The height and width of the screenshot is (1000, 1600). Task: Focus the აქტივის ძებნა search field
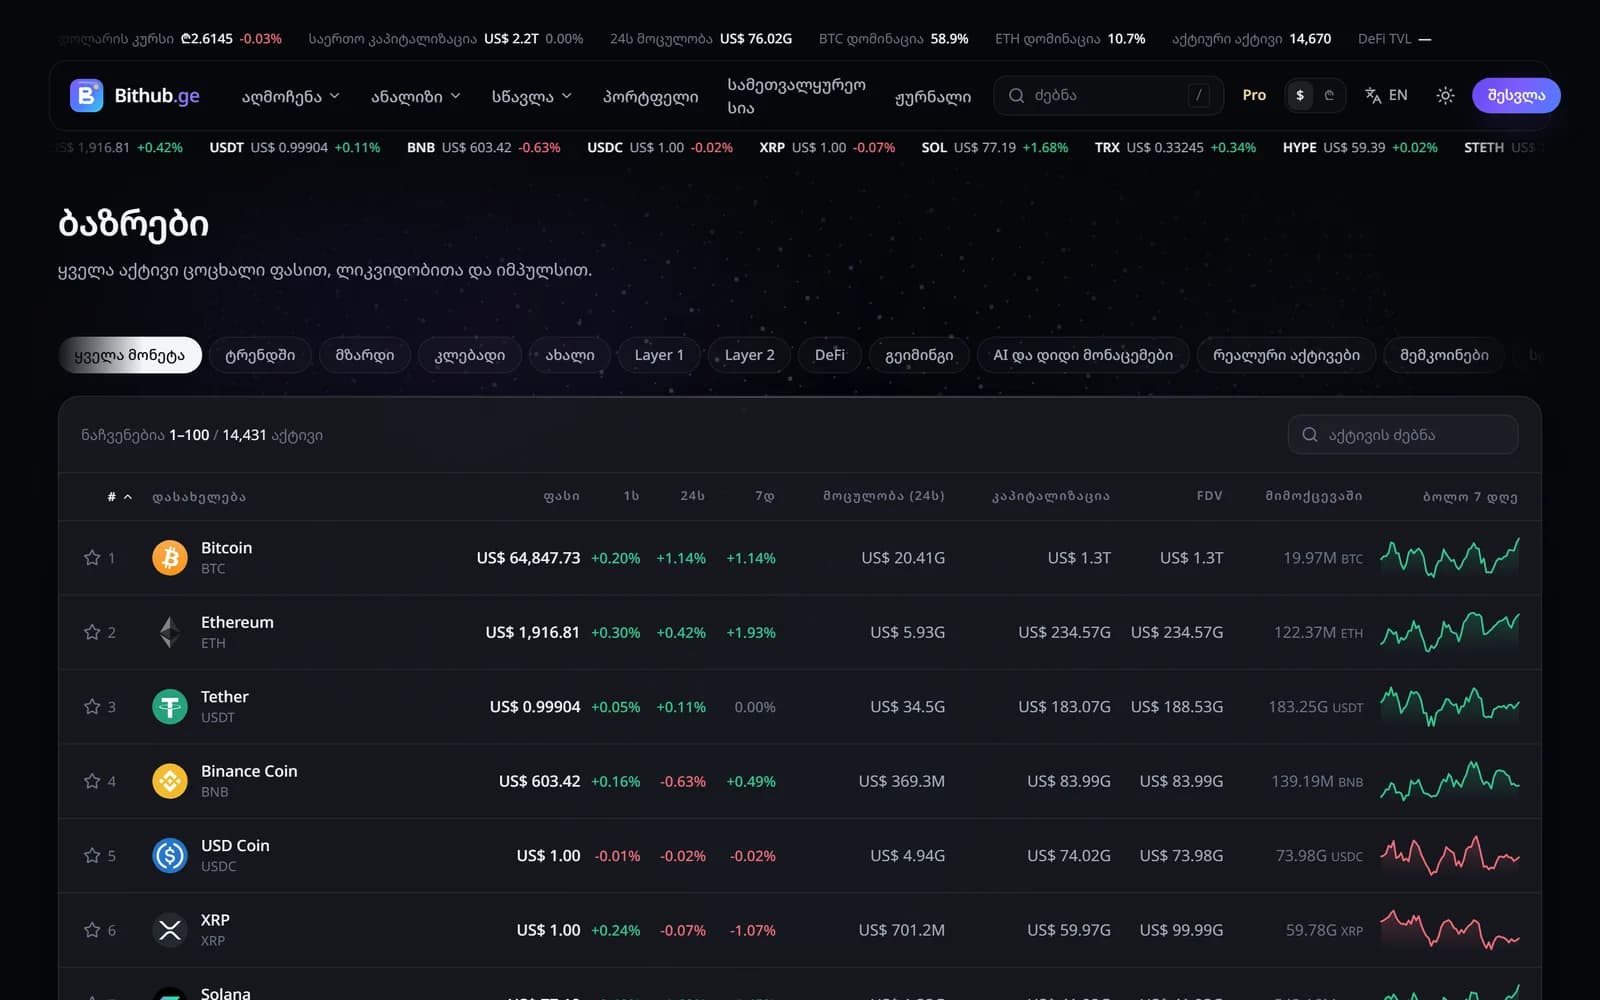pos(1403,435)
